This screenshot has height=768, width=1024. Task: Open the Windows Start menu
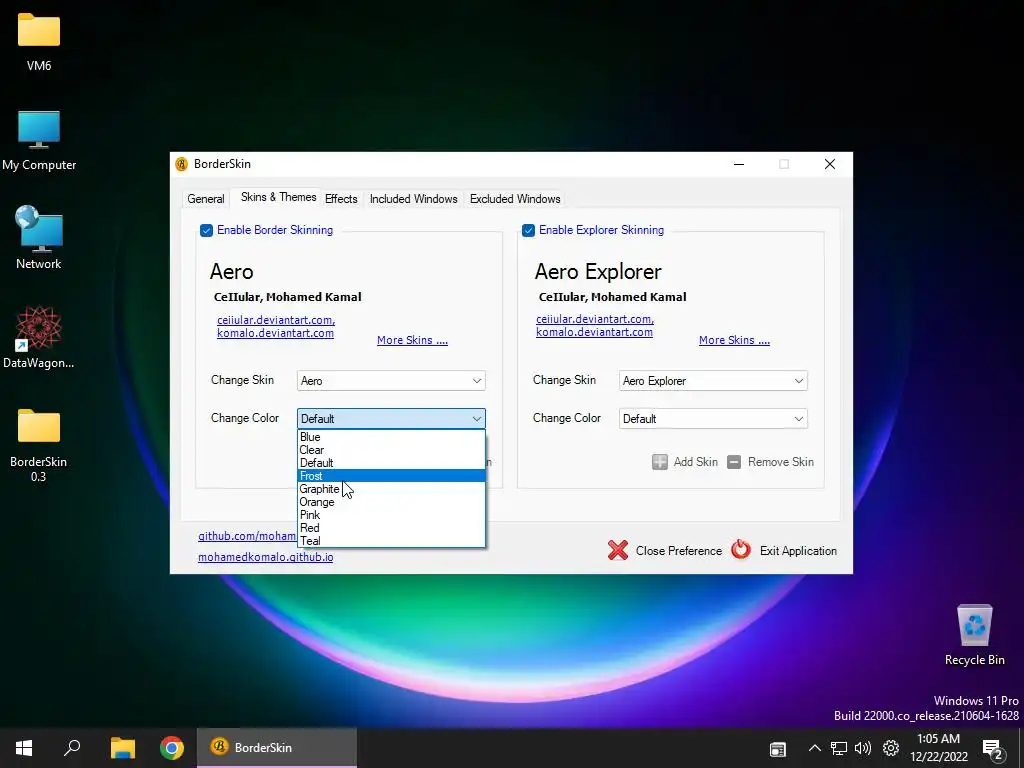[24, 748]
